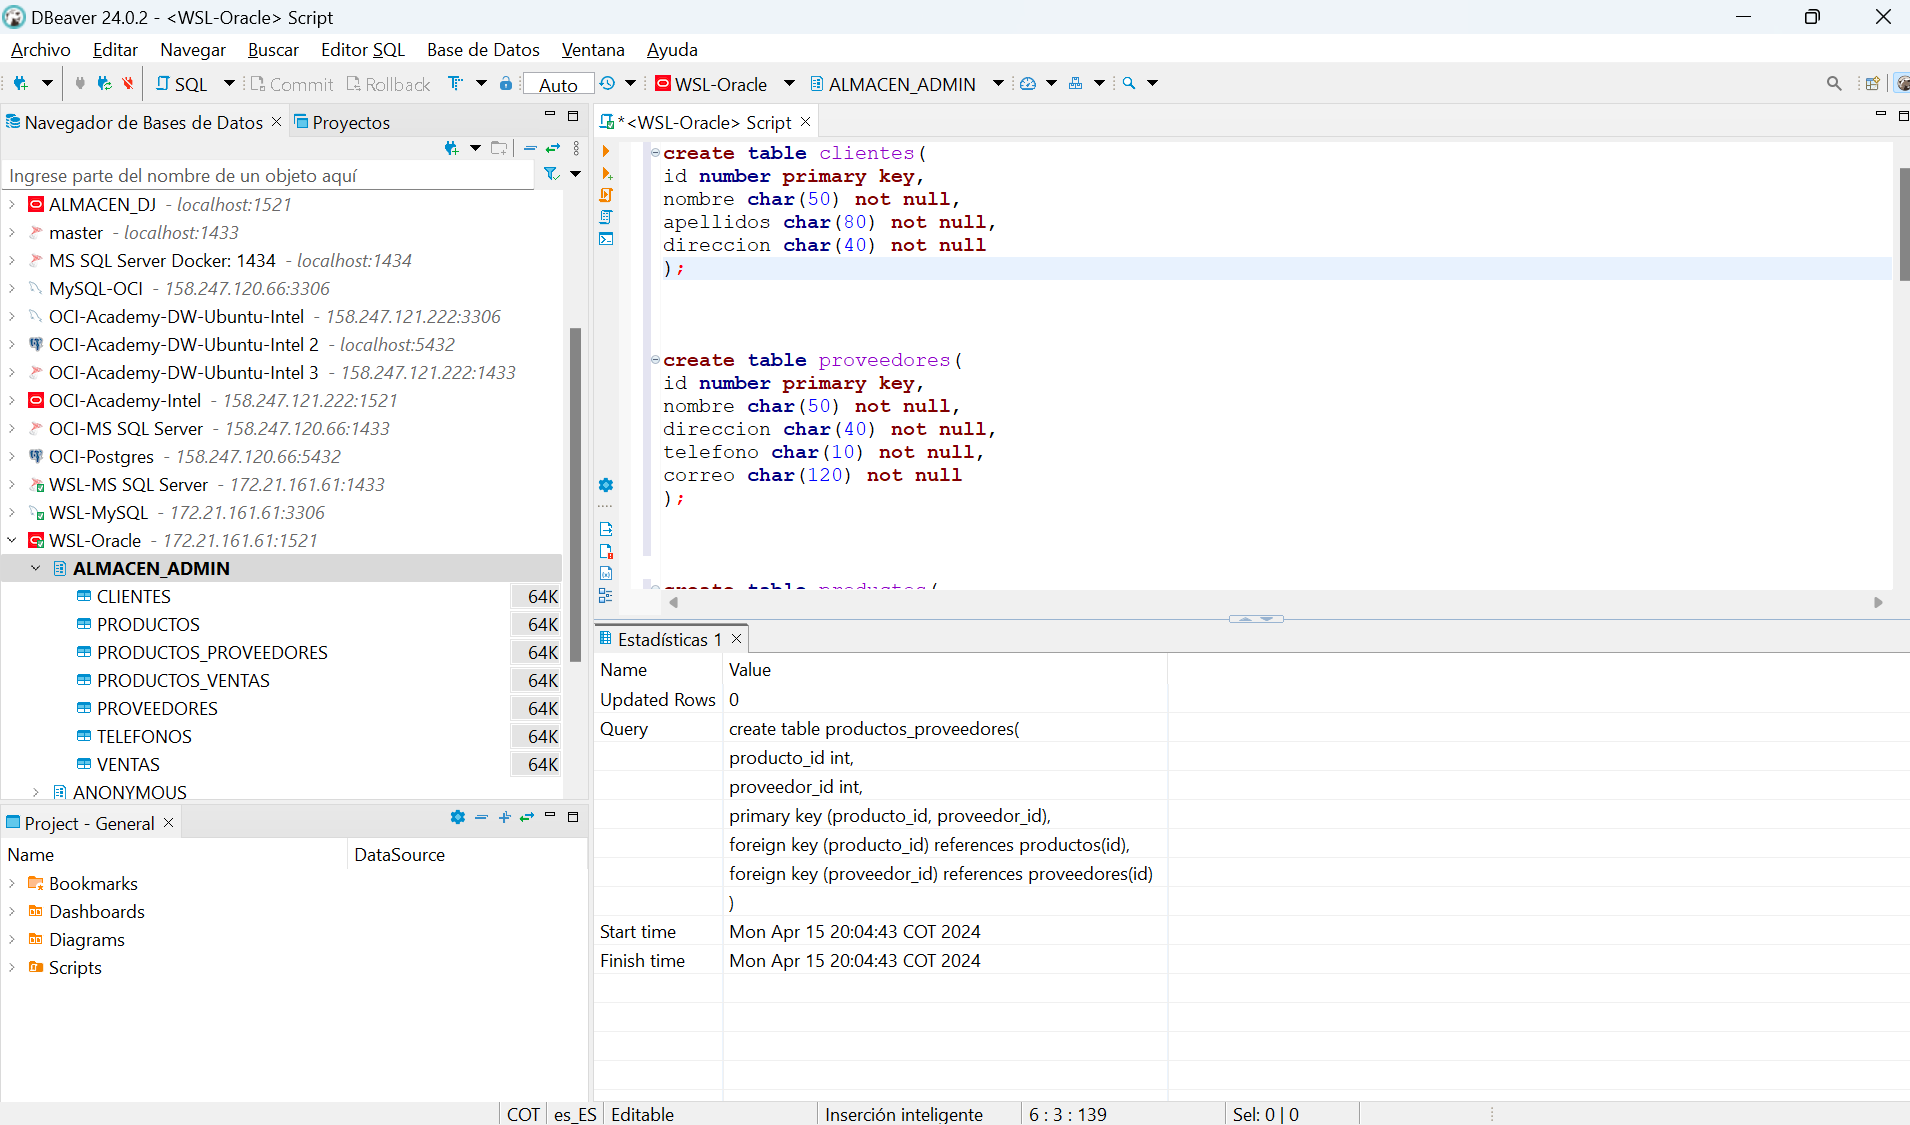Click the Explain execution plan icon
Image resolution: width=1910 pixels, height=1125 pixels.
pos(606,218)
